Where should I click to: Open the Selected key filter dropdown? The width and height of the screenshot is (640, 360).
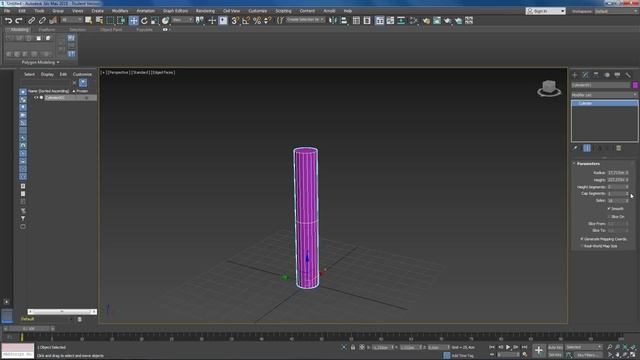(x=583, y=347)
